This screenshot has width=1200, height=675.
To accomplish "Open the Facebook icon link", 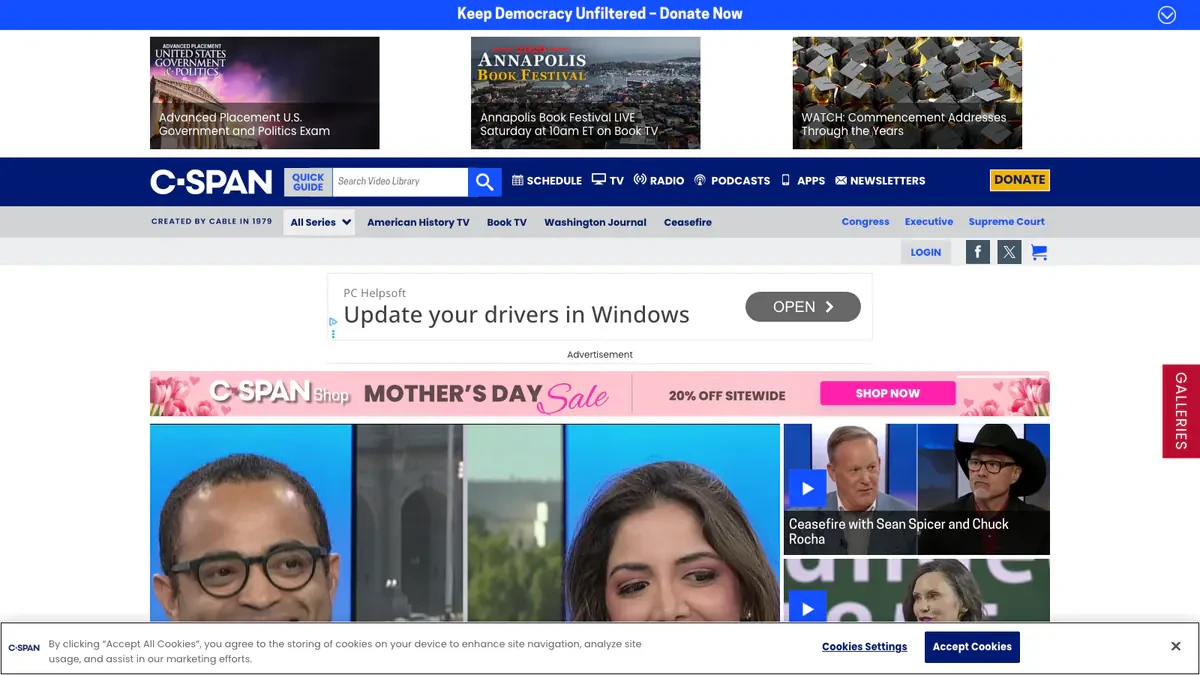I will [978, 252].
